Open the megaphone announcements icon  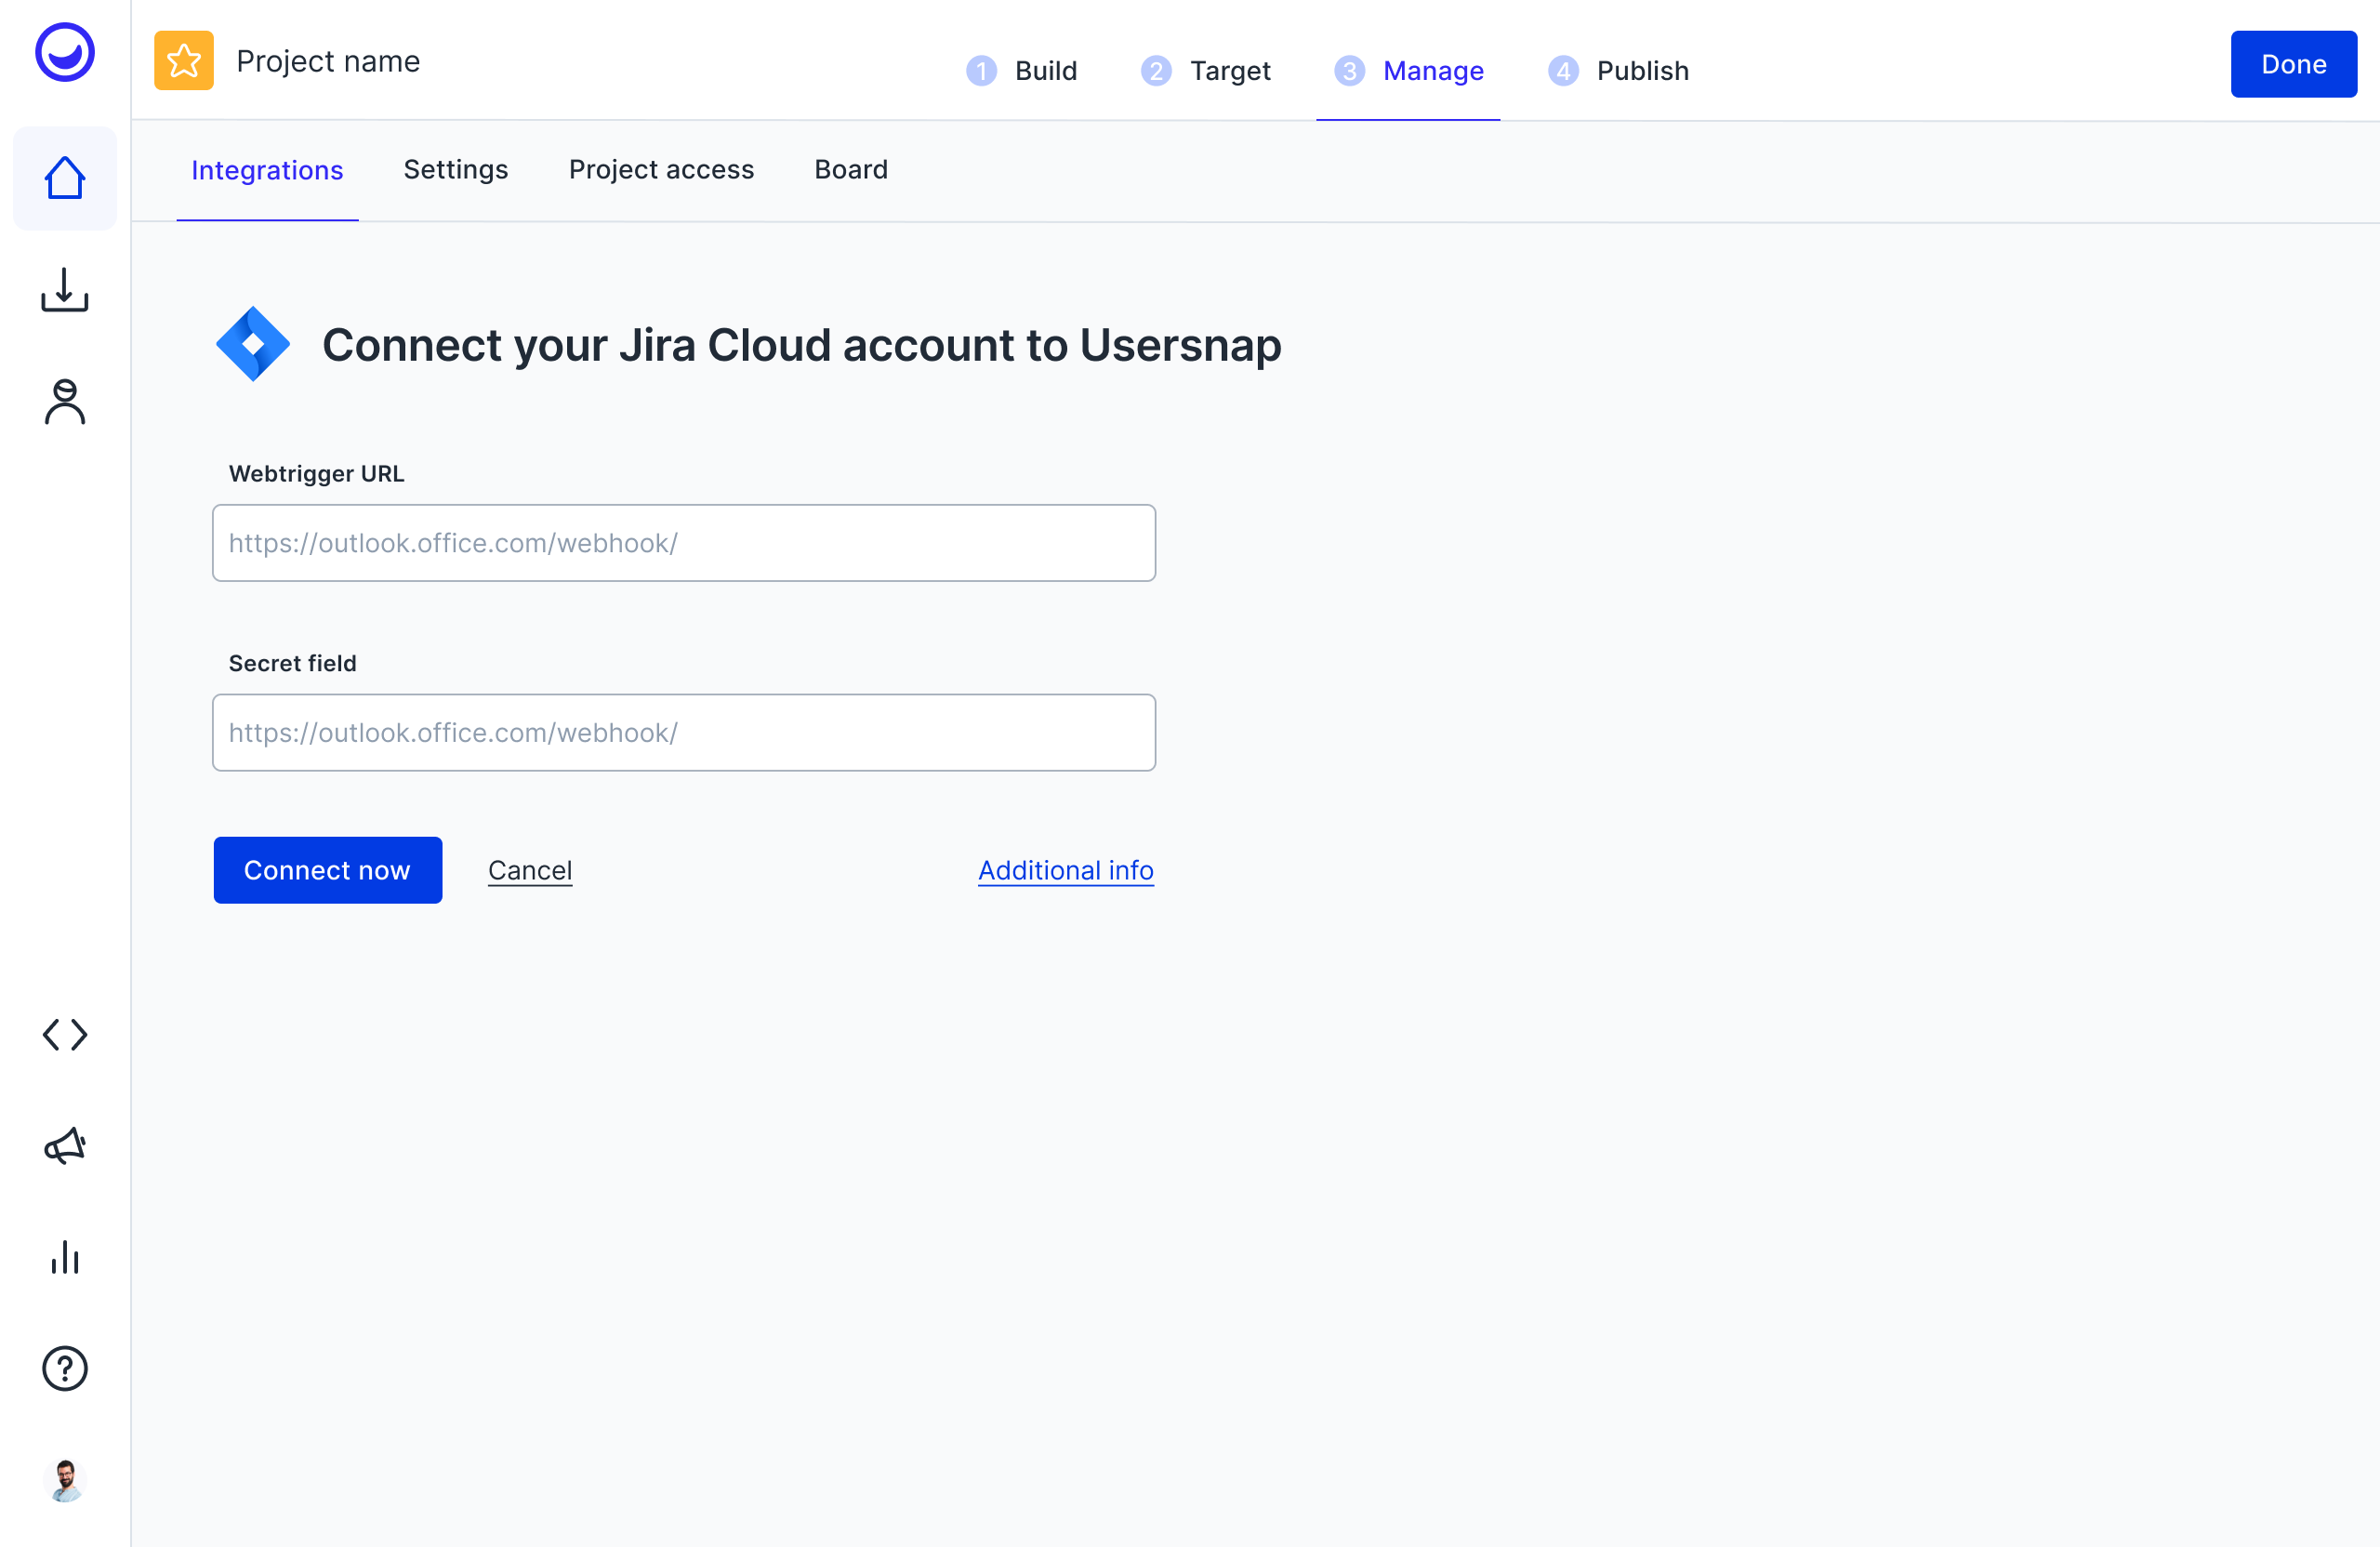(x=65, y=1146)
